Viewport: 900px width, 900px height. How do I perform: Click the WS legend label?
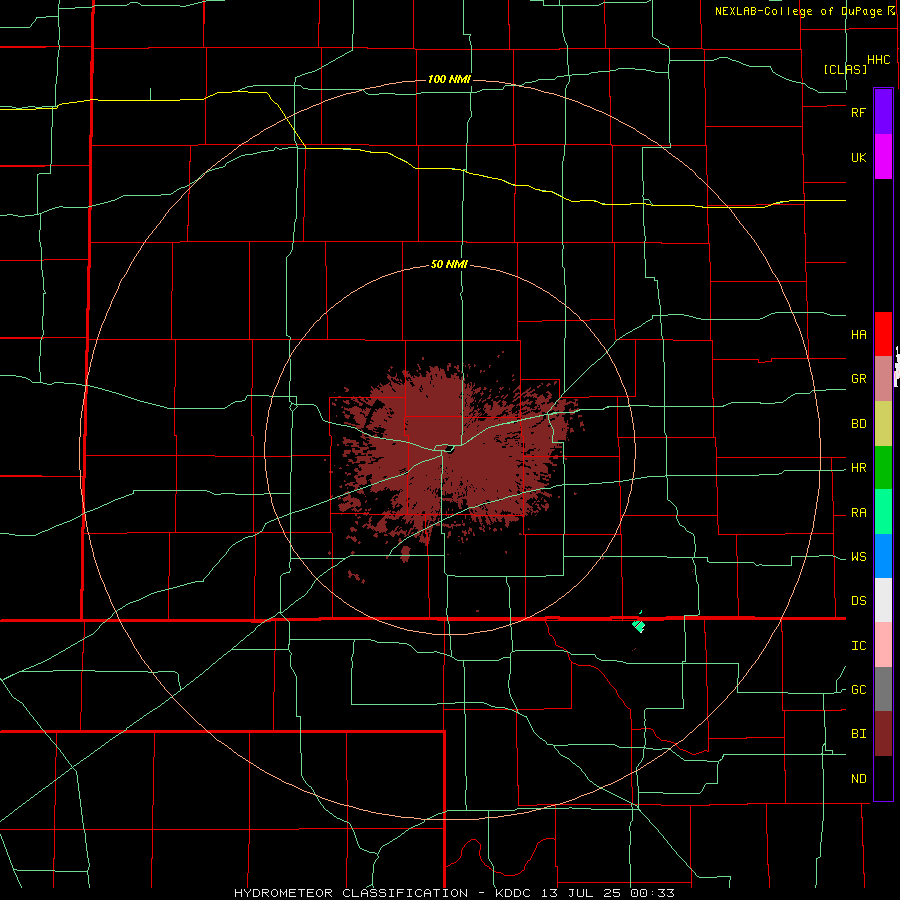point(858,557)
